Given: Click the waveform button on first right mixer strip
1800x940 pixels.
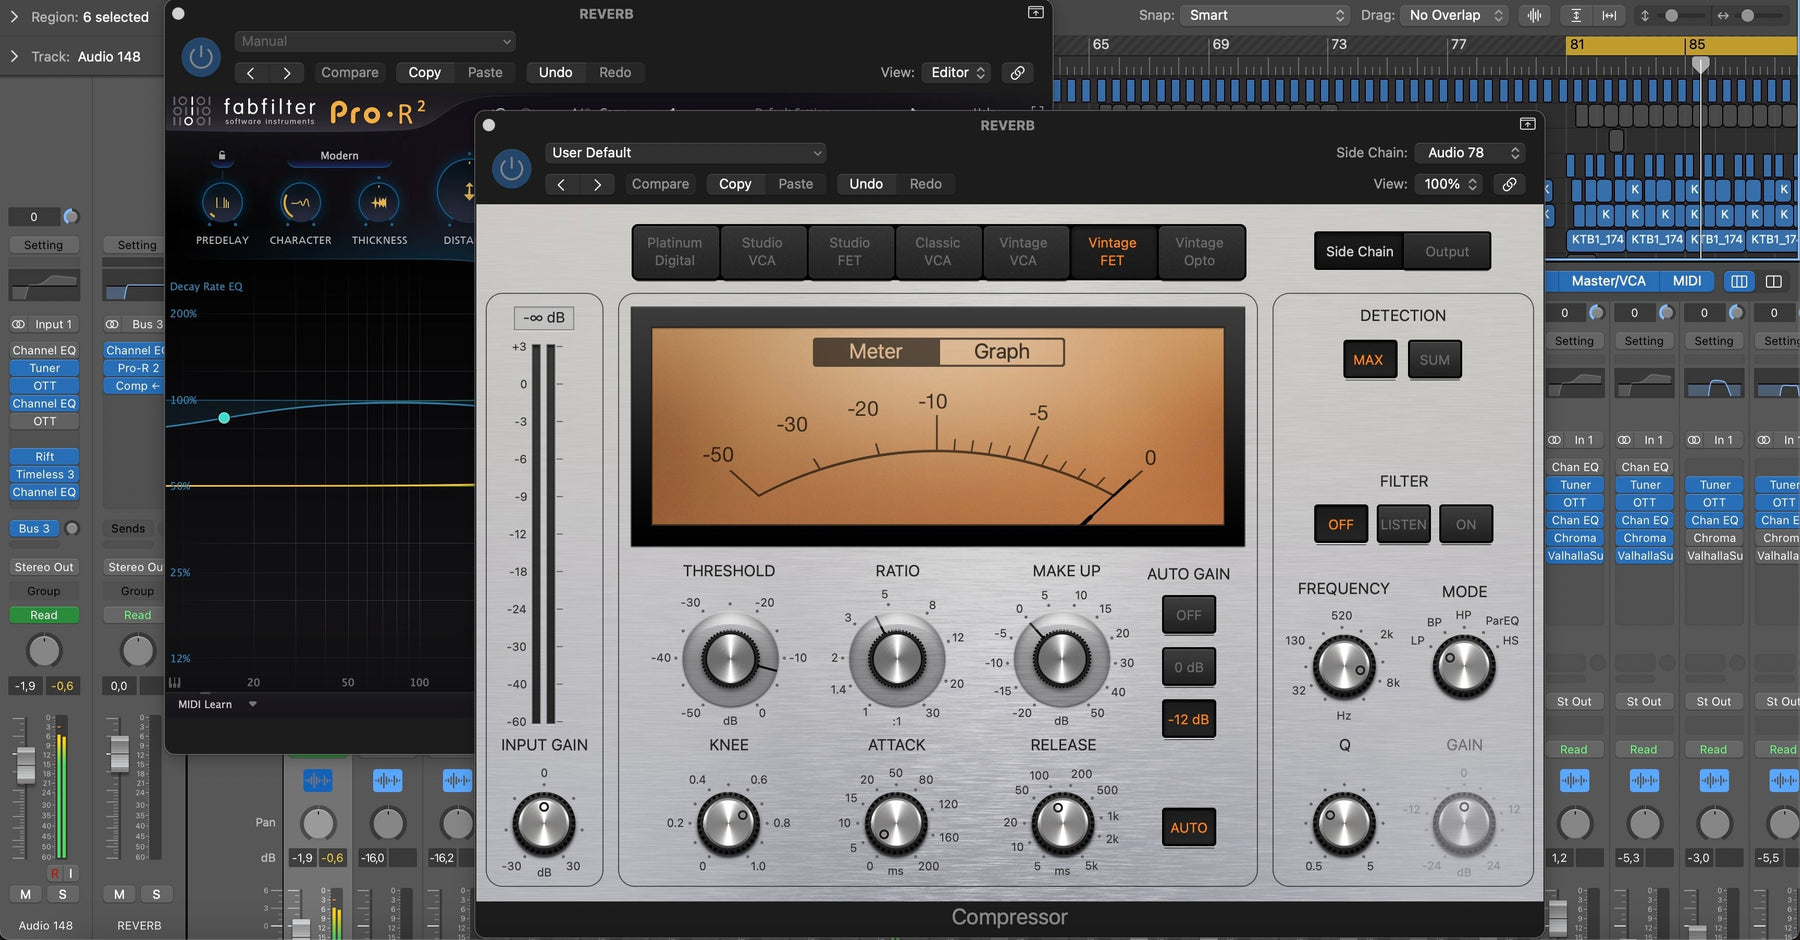Looking at the screenshot, I should tap(1574, 780).
